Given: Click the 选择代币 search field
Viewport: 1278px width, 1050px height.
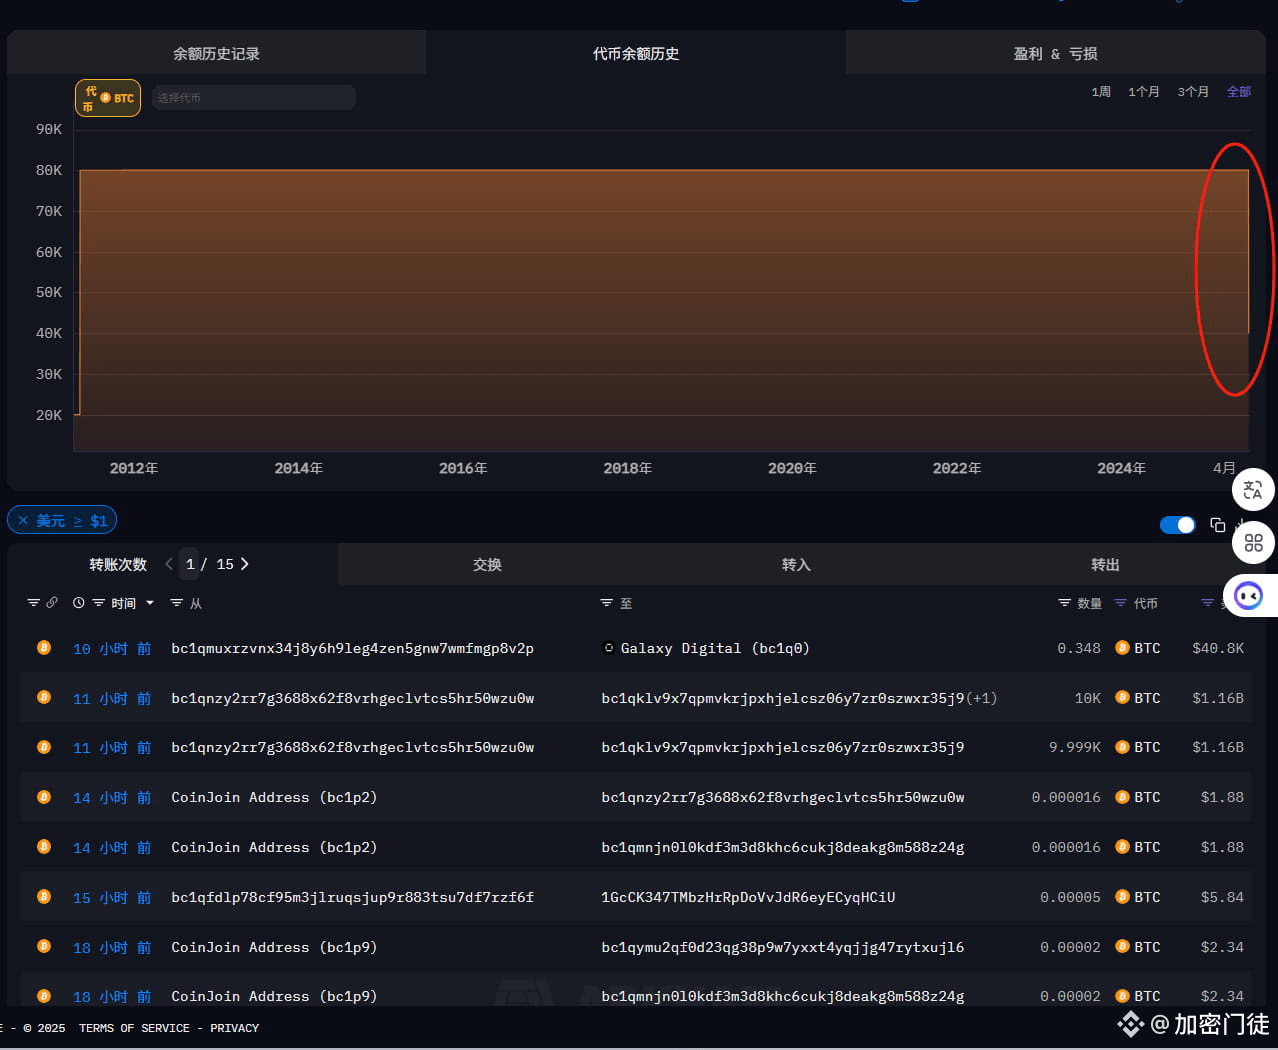Looking at the screenshot, I should coord(253,97).
